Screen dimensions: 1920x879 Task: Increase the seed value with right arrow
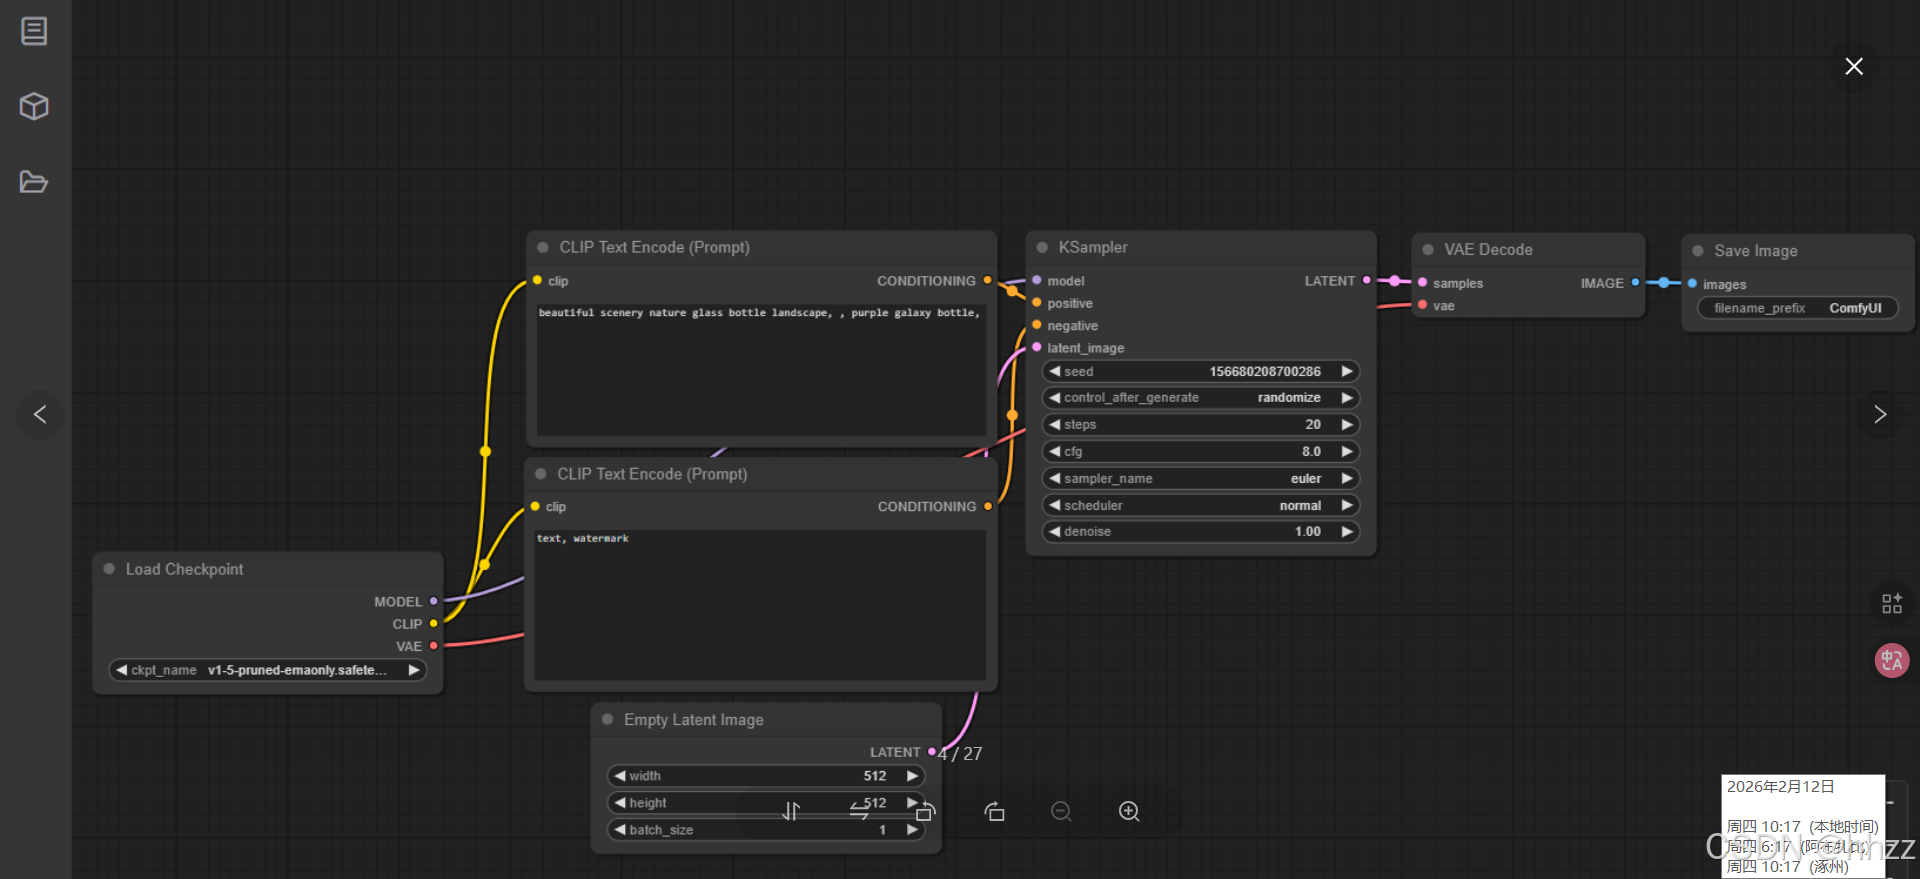(1347, 371)
